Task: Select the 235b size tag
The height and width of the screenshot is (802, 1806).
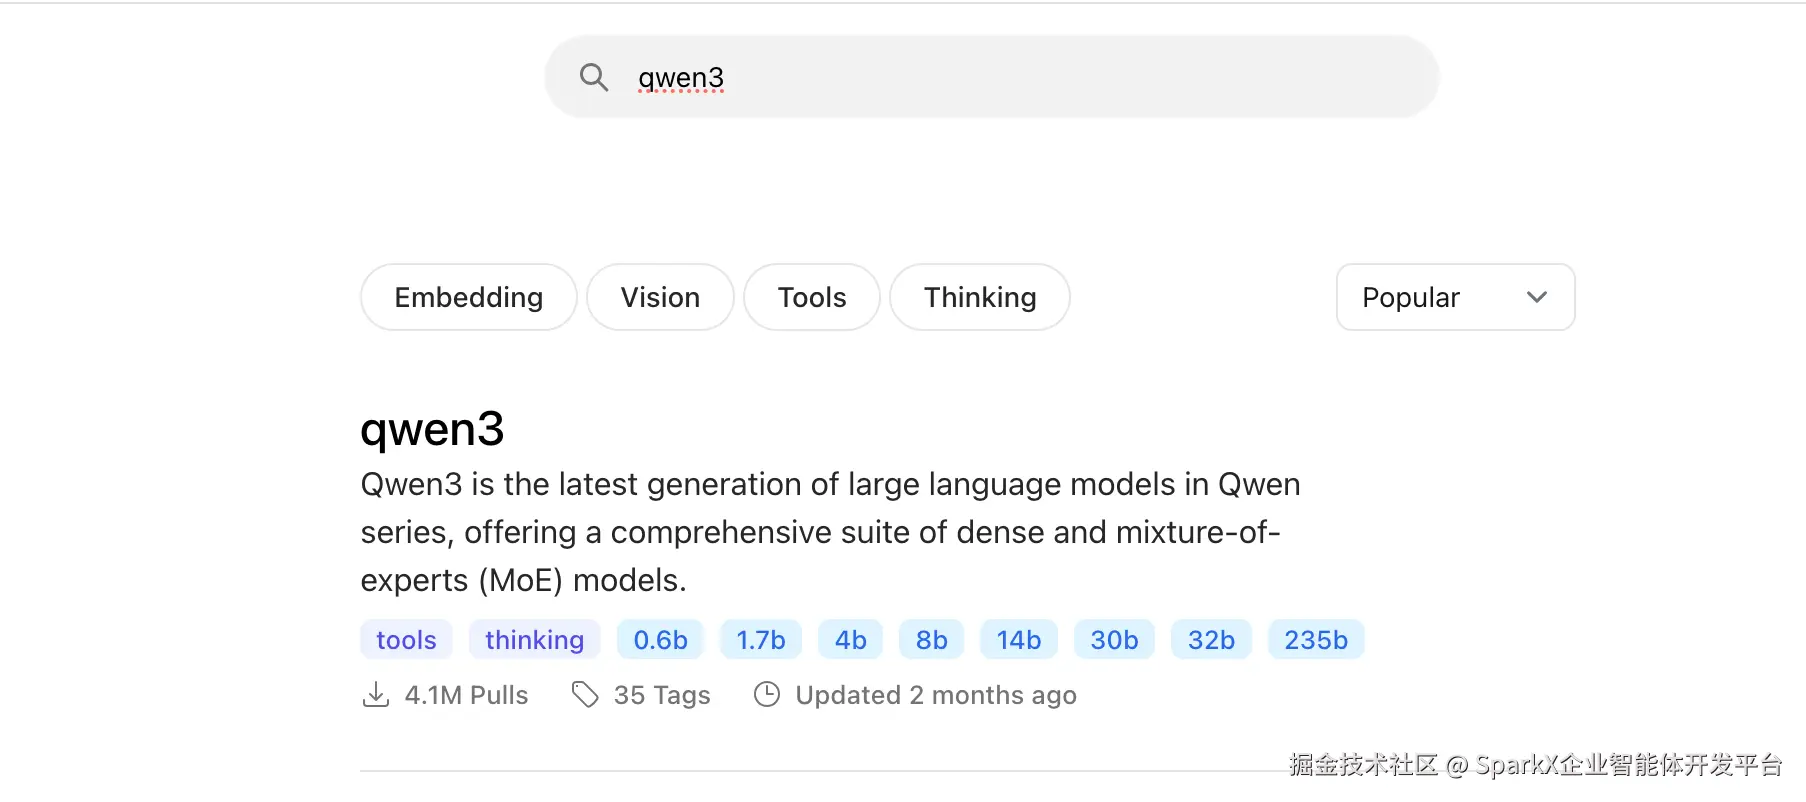Action: [x=1316, y=640]
